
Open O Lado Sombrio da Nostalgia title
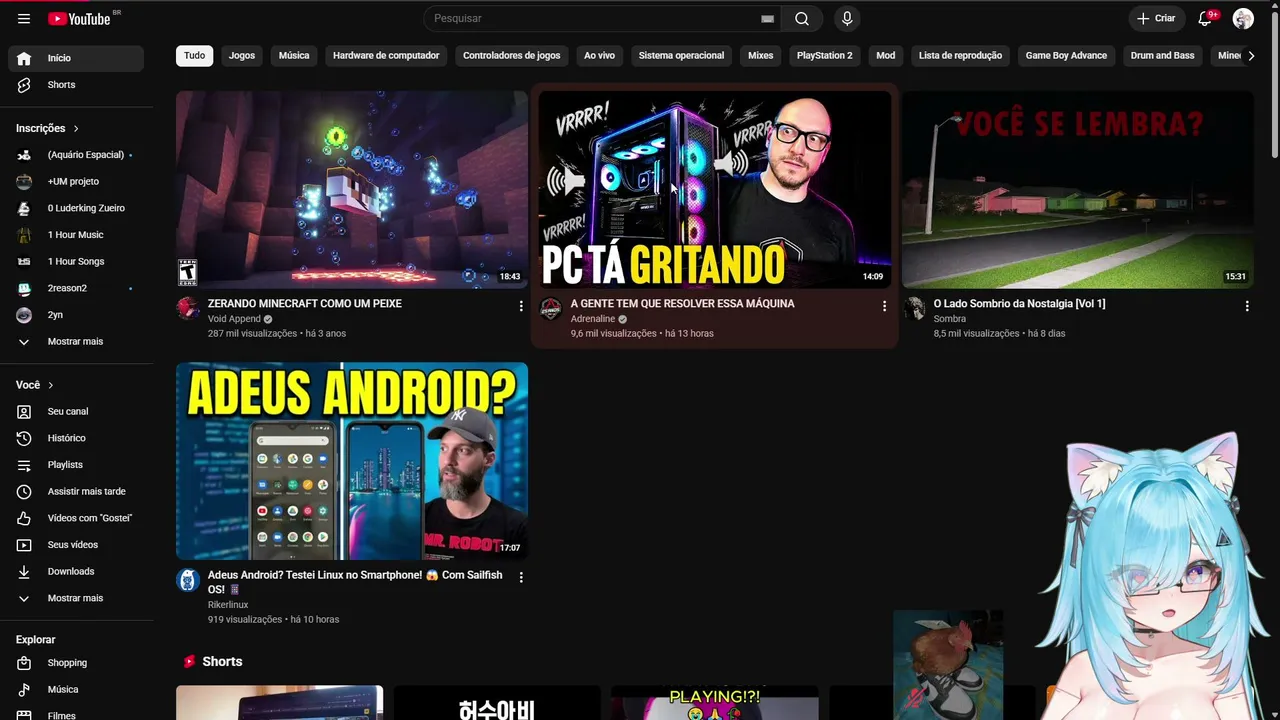coord(1020,304)
